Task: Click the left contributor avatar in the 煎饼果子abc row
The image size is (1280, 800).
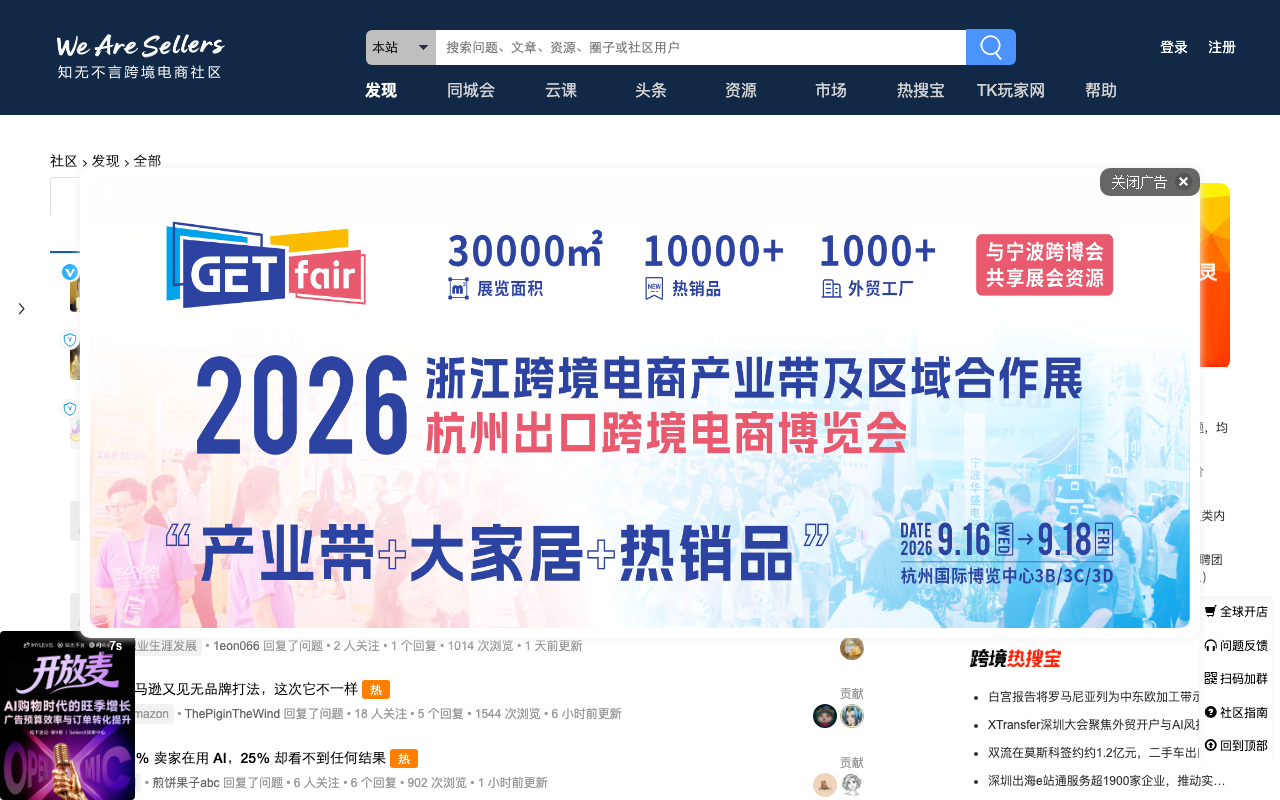Action: pos(825,785)
